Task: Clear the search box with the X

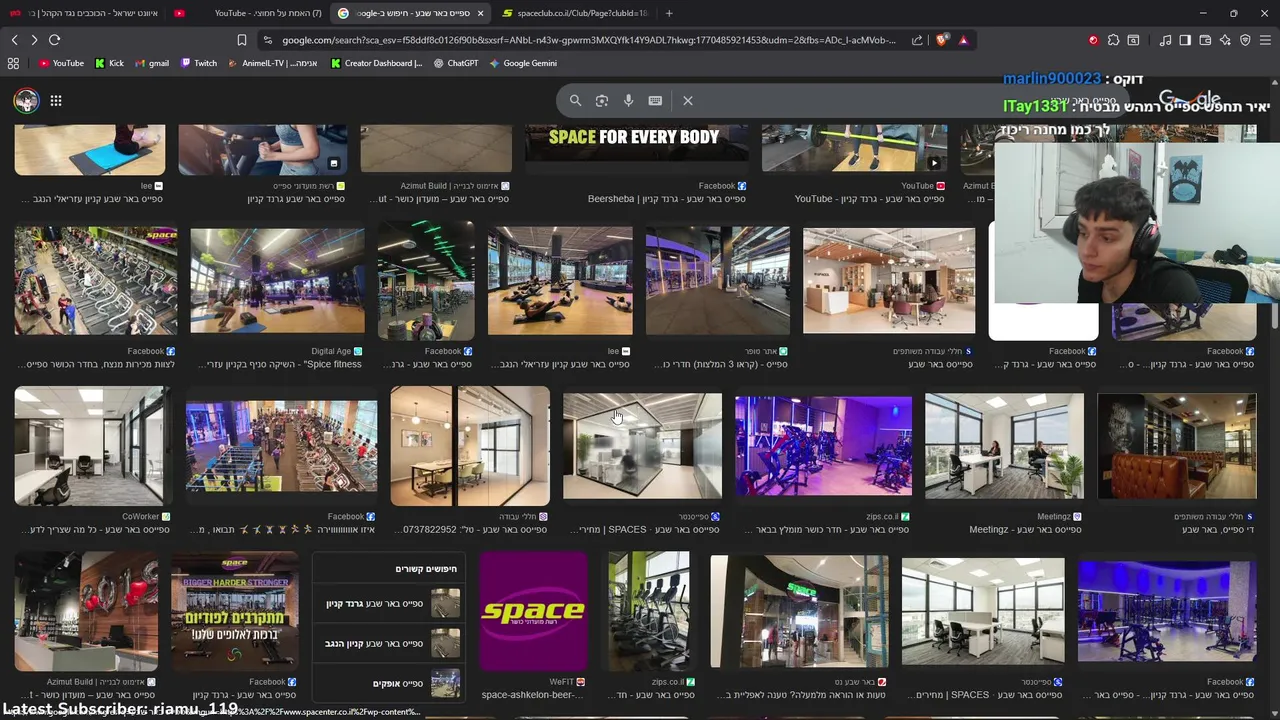Action: [x=688, y=100]
